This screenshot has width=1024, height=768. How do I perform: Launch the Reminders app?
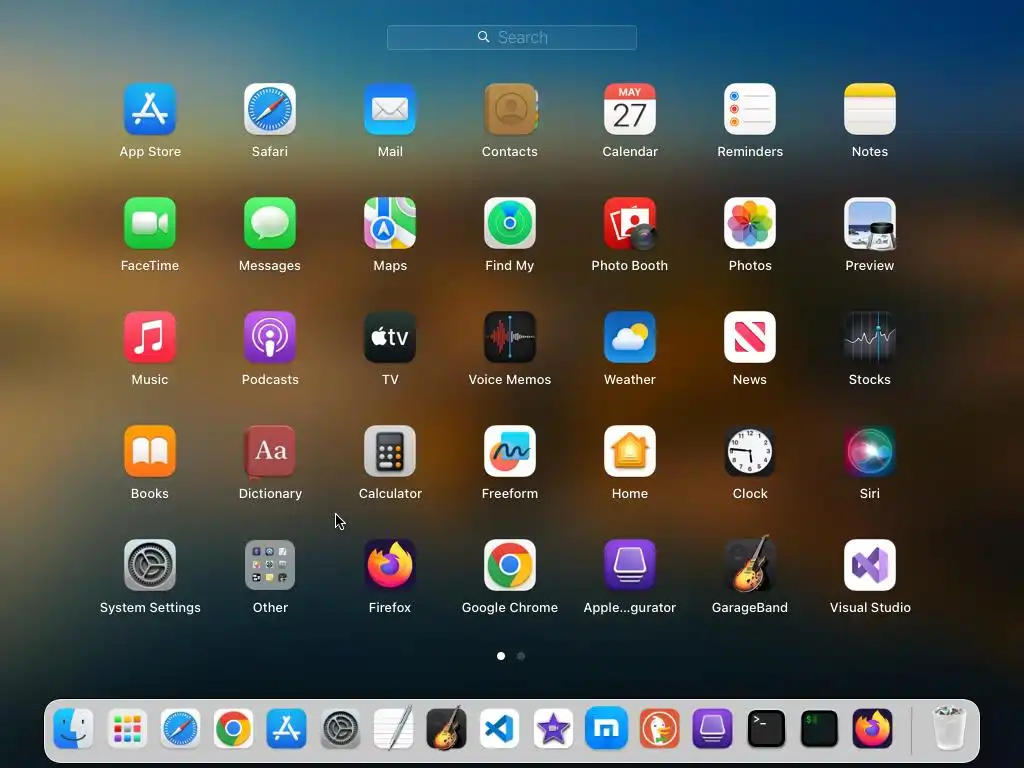pyautogui.click(x=750, y=109)
